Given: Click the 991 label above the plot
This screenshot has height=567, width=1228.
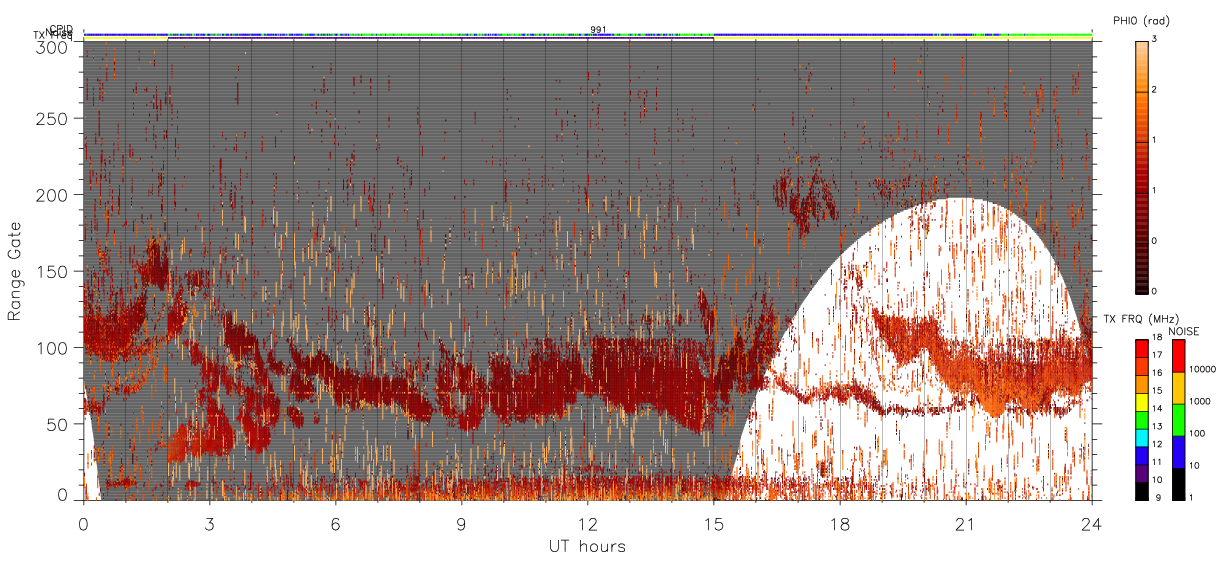Looking at the screenshot, I should [x=598, y=30].
